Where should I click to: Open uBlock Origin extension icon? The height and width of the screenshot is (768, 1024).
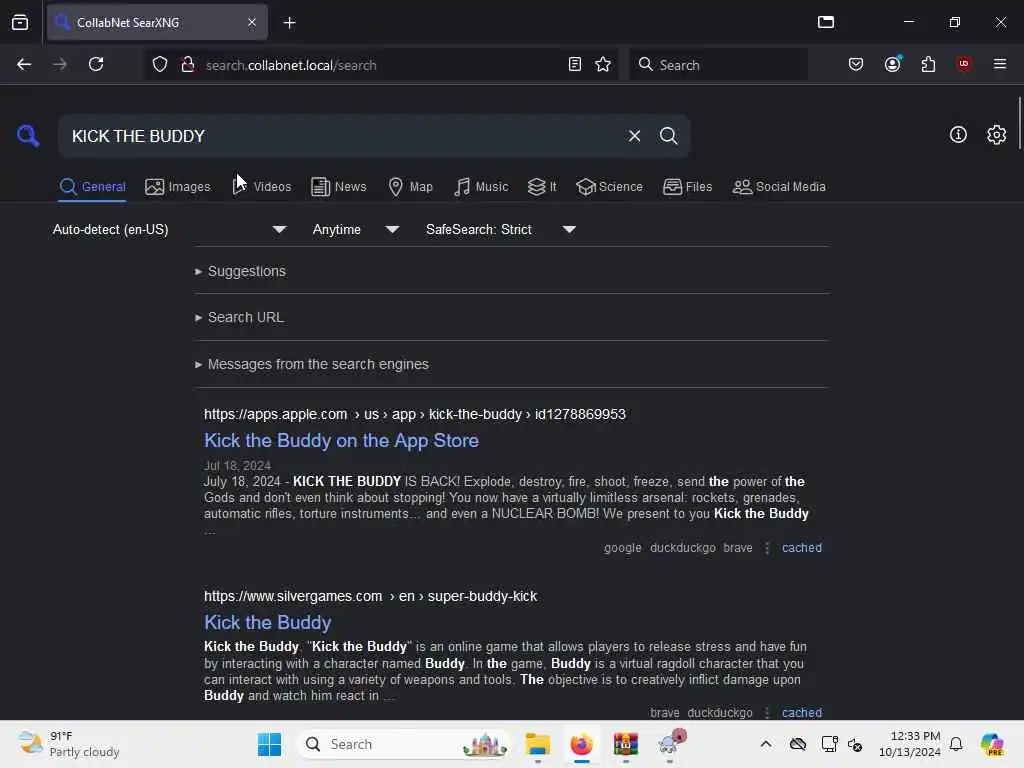coord(964,64)
